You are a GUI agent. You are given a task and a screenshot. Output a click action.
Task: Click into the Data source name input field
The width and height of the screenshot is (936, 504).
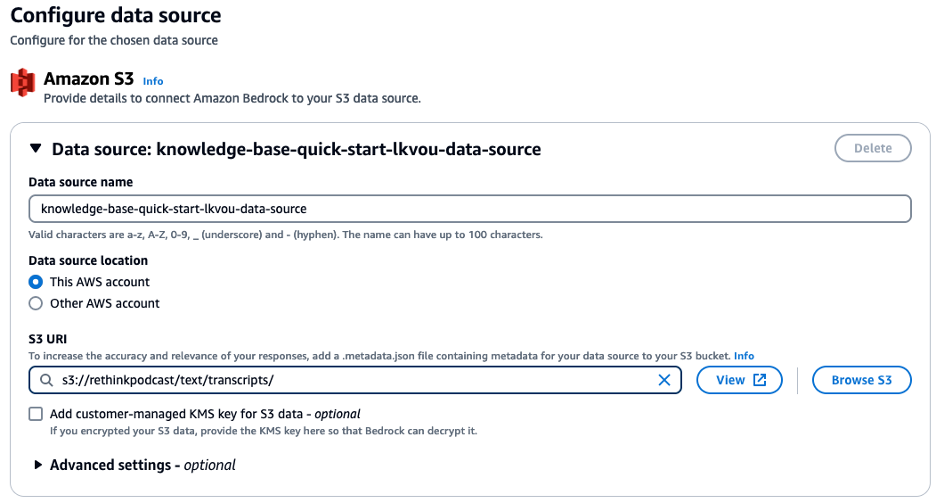470,209
